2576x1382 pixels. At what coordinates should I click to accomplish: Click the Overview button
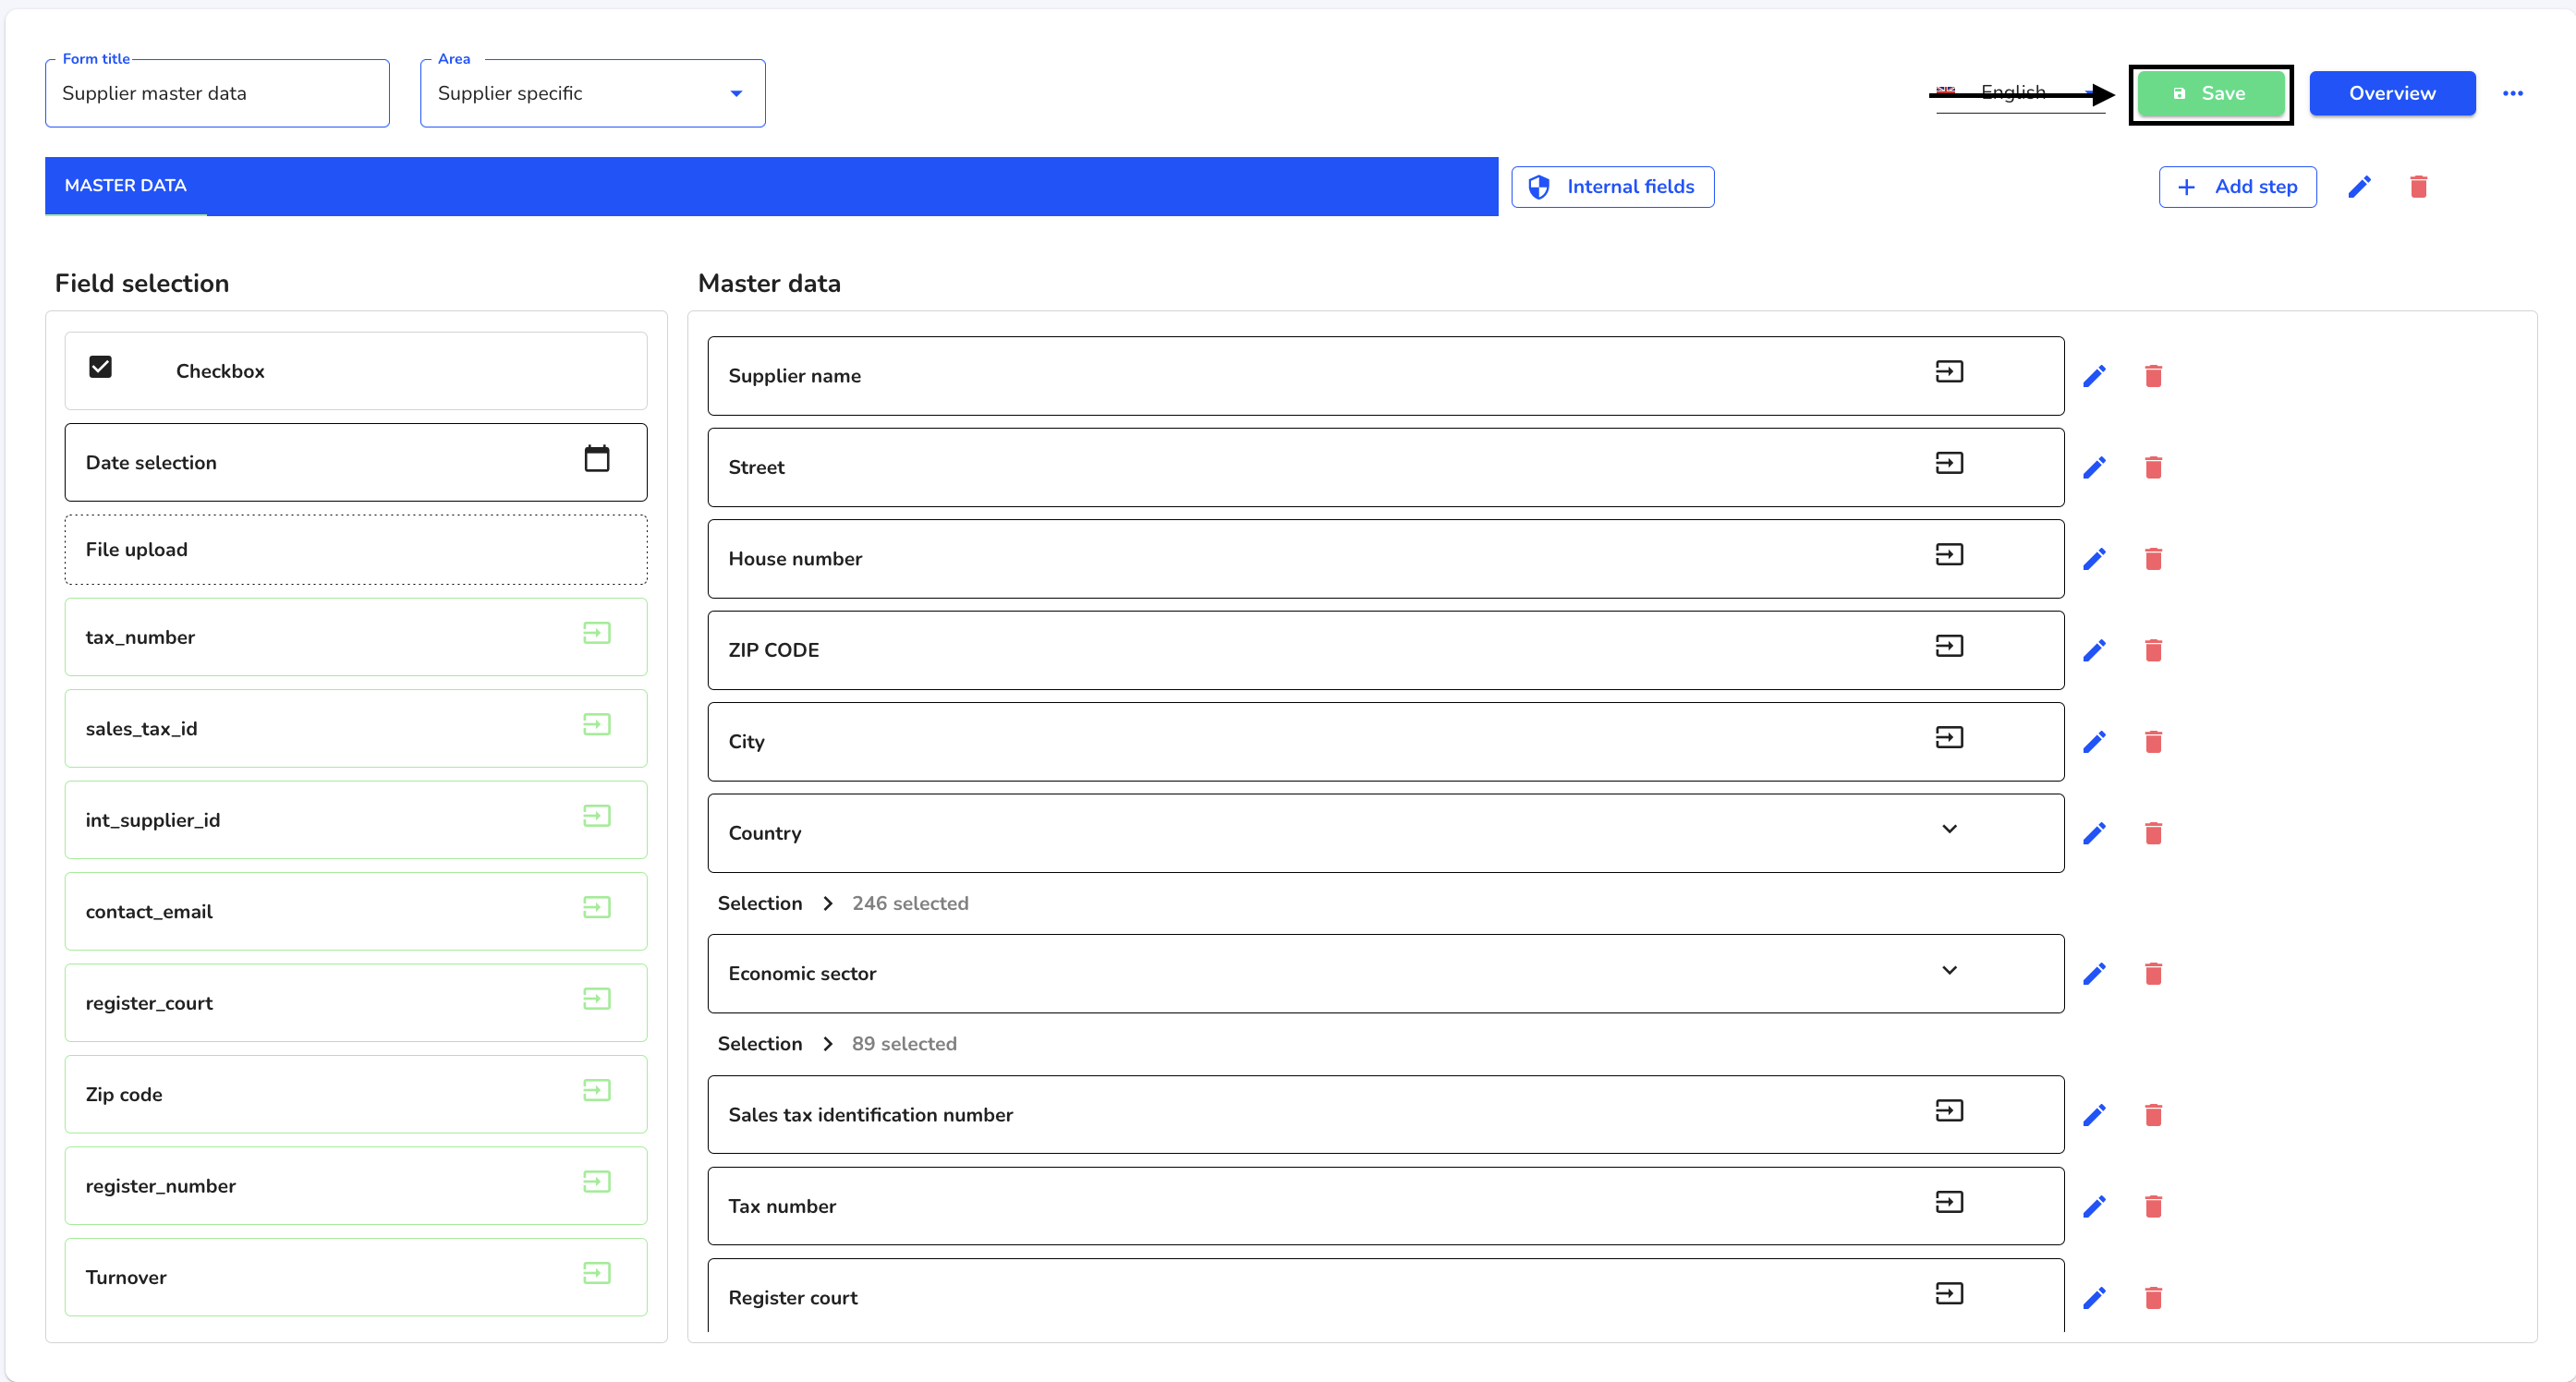pos(2392,92)
